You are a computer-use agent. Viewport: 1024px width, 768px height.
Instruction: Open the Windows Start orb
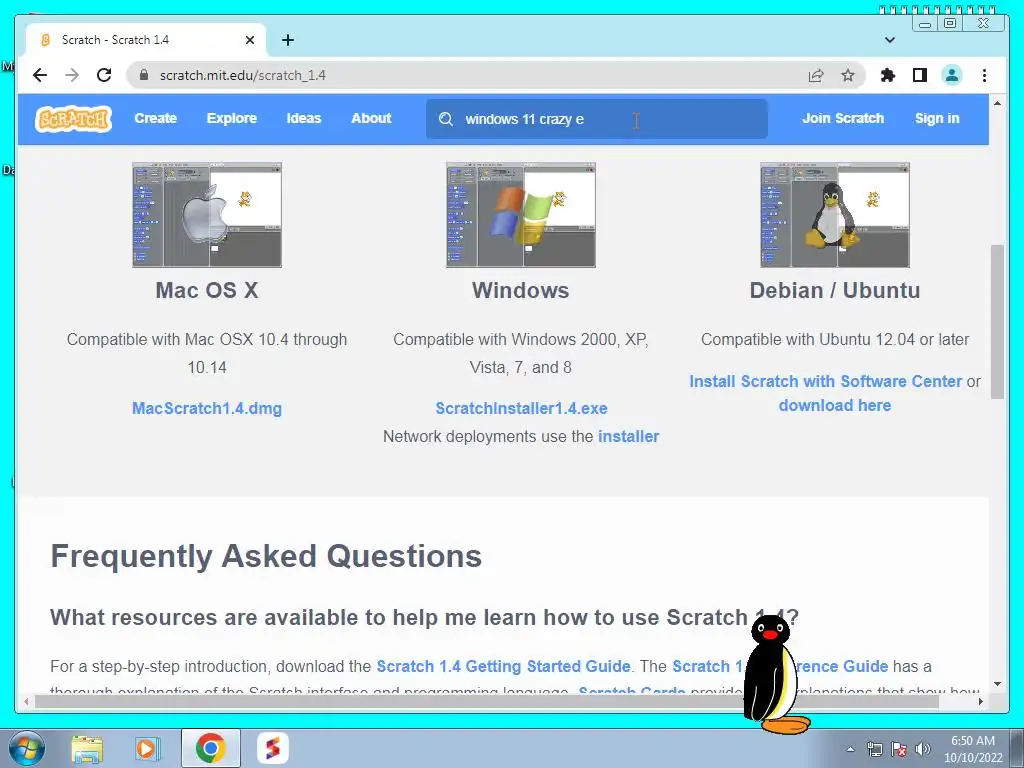click(26, 748)
